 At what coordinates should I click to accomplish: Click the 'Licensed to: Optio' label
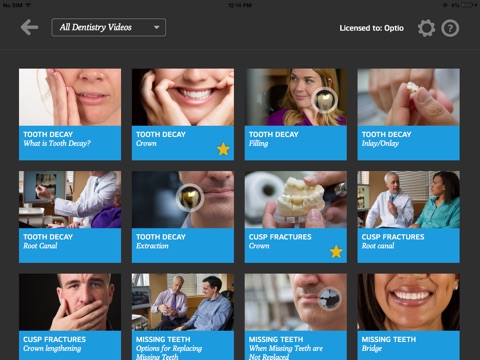[371, 28]
